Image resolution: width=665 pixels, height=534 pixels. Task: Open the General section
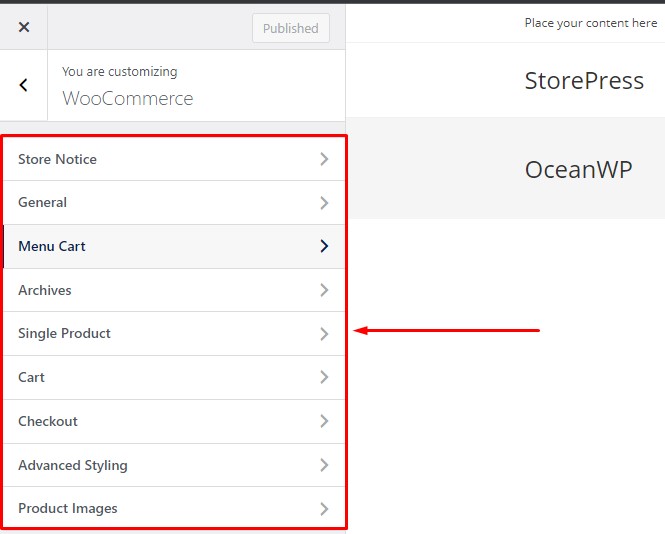click(174, 203)
